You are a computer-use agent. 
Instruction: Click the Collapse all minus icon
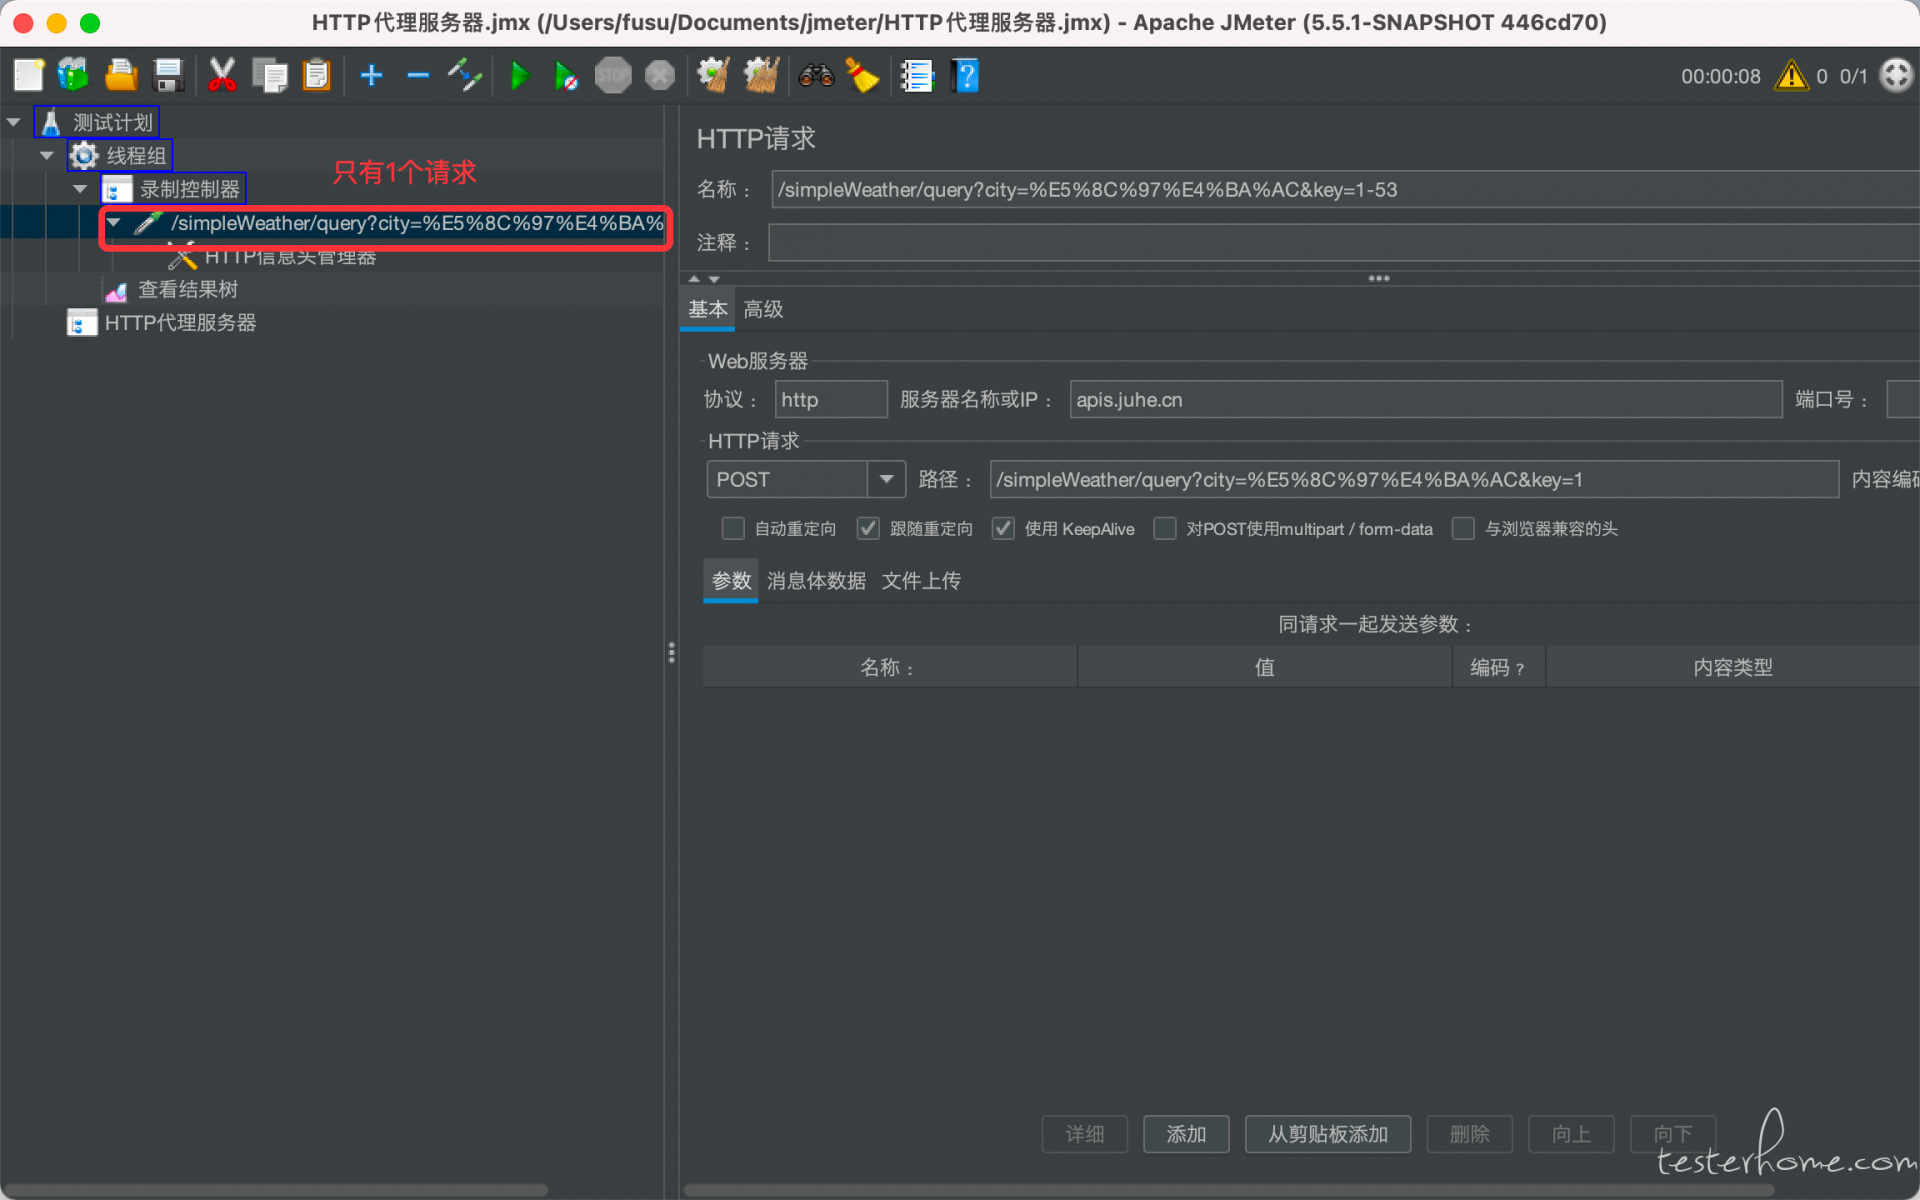click(x=418, y=75)
